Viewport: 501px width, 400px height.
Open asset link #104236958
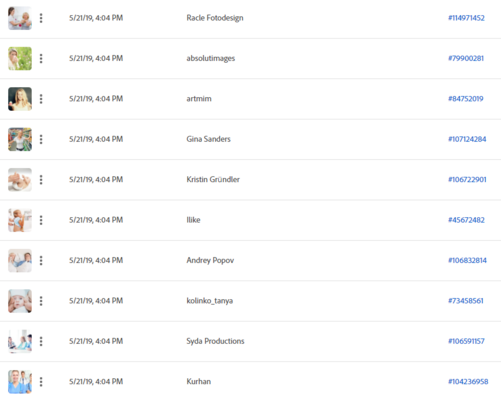pyautogui.click(x=468, y=382)
